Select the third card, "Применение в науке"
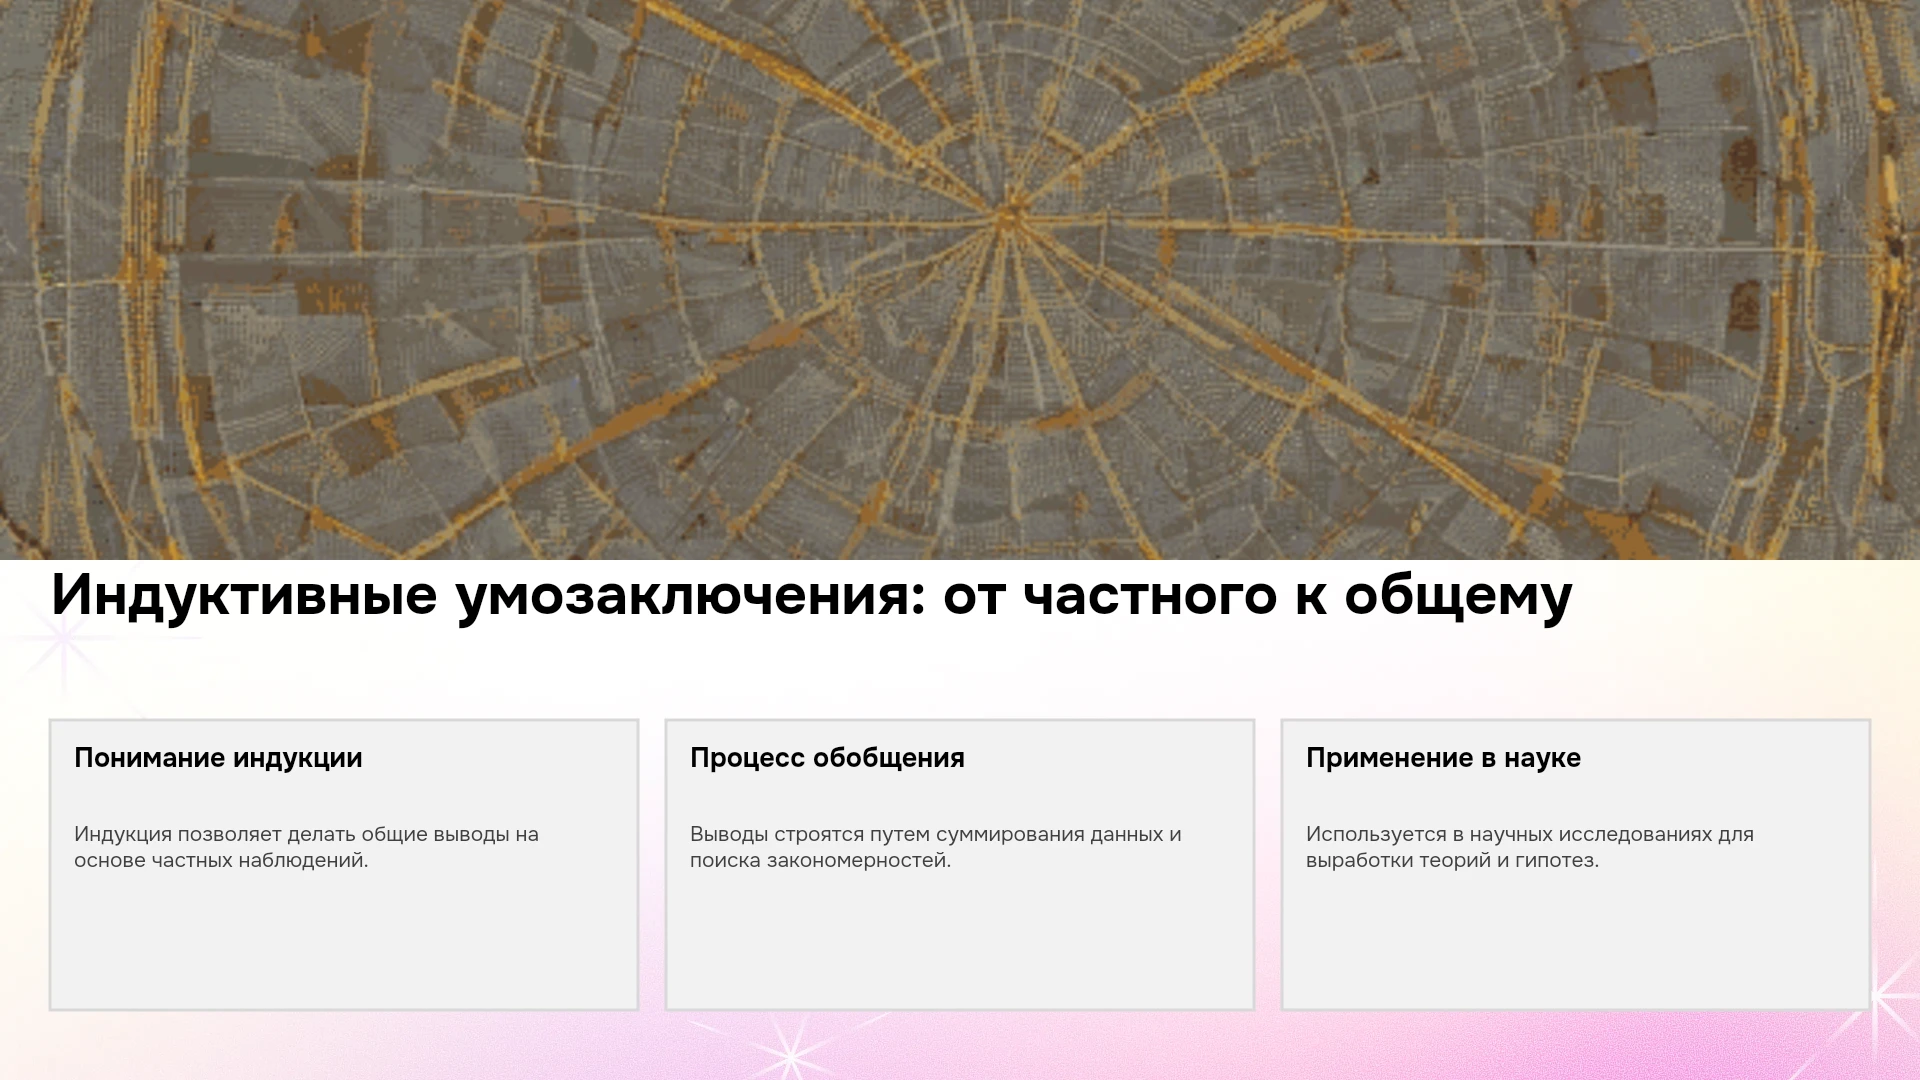The width and height of the screenshot is (1920, 1080). [x=1576, y=865]
